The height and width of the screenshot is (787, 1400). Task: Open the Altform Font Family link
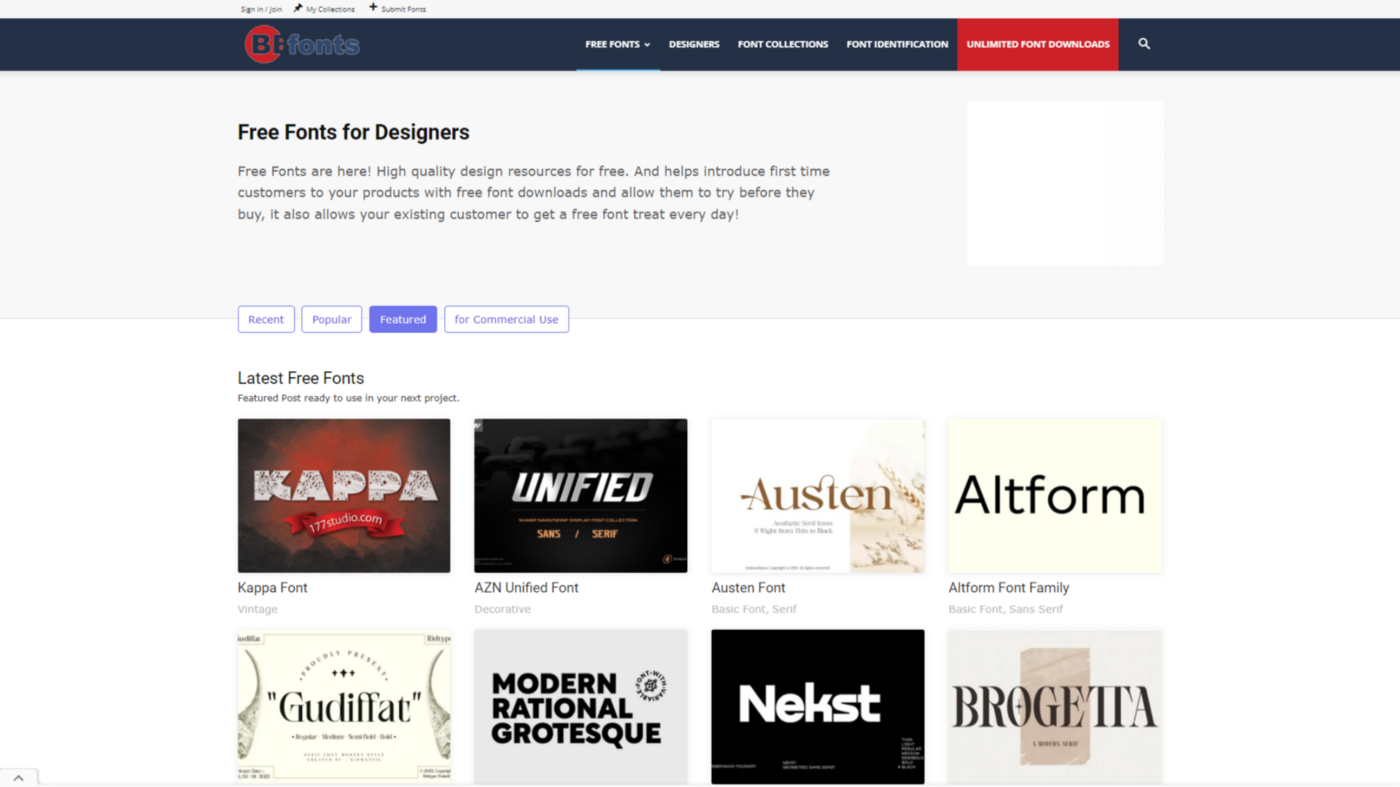click(1008, 587)
